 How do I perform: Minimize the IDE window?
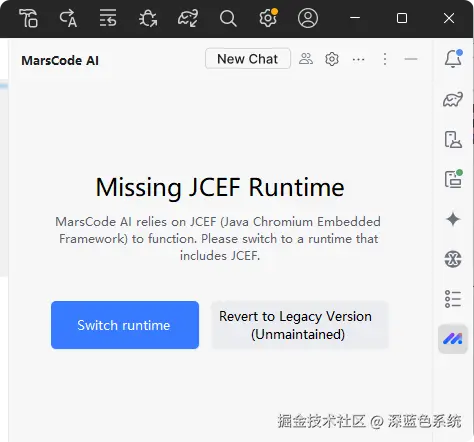355,18
